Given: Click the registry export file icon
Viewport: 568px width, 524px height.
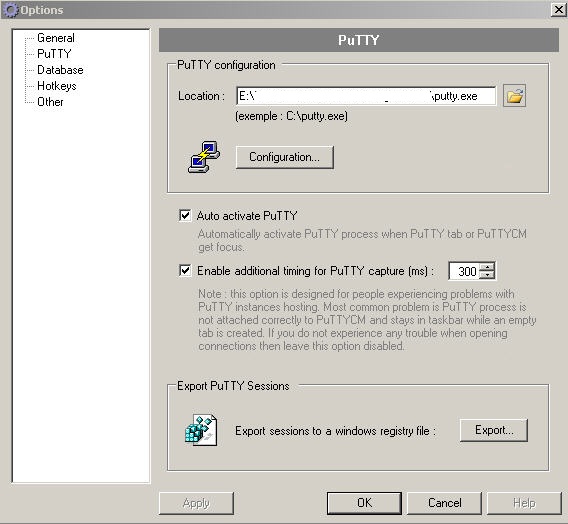Looking at the screenshot, I should pos(201,430).
